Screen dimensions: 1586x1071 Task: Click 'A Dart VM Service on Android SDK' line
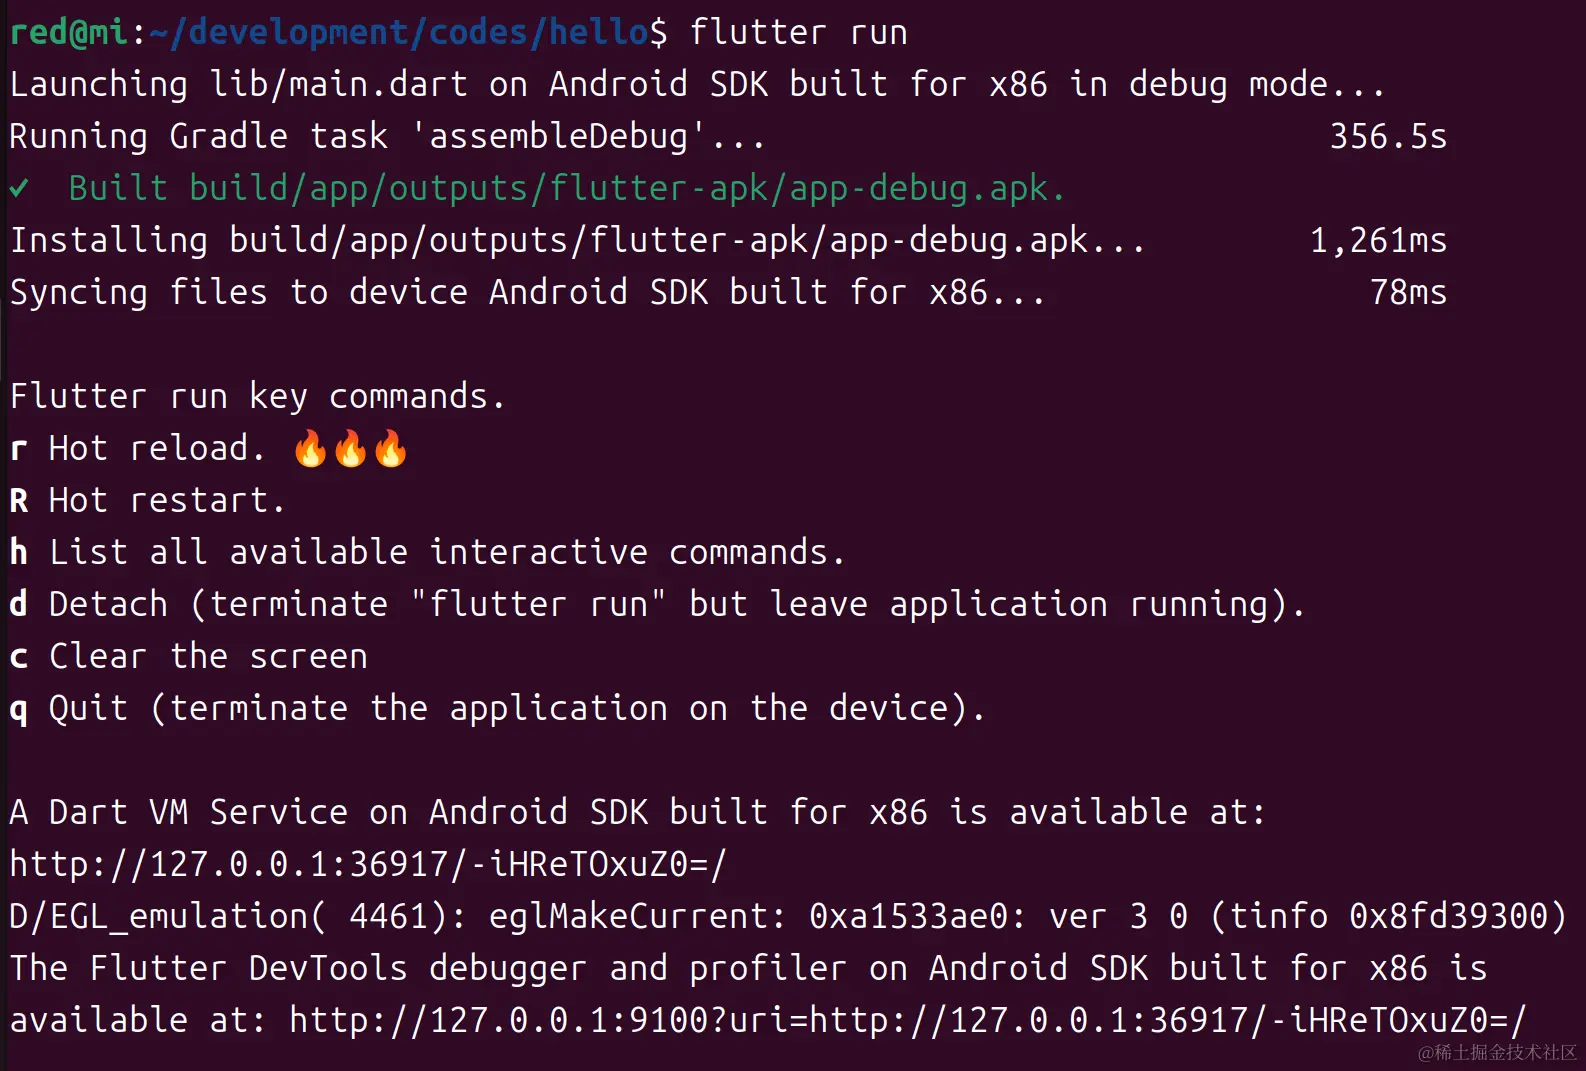pos(638,812)
